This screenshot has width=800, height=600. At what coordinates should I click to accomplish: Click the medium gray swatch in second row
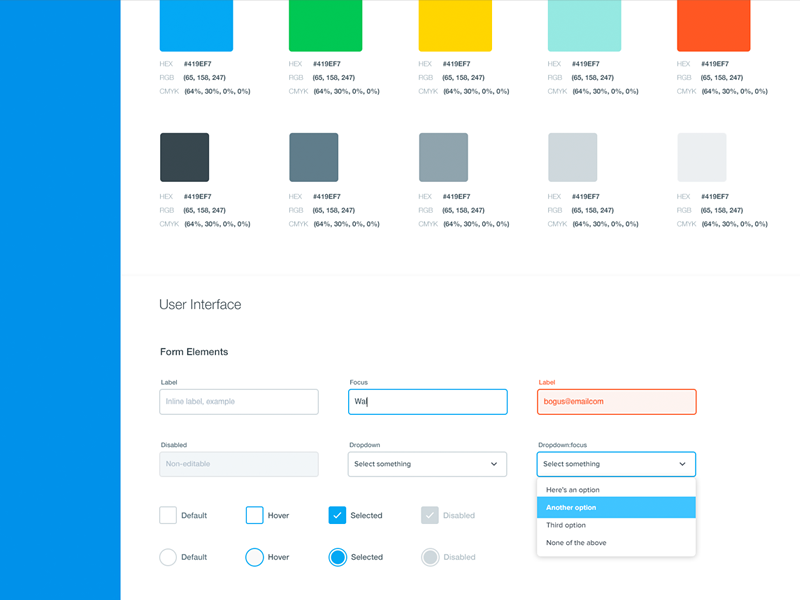442,156
